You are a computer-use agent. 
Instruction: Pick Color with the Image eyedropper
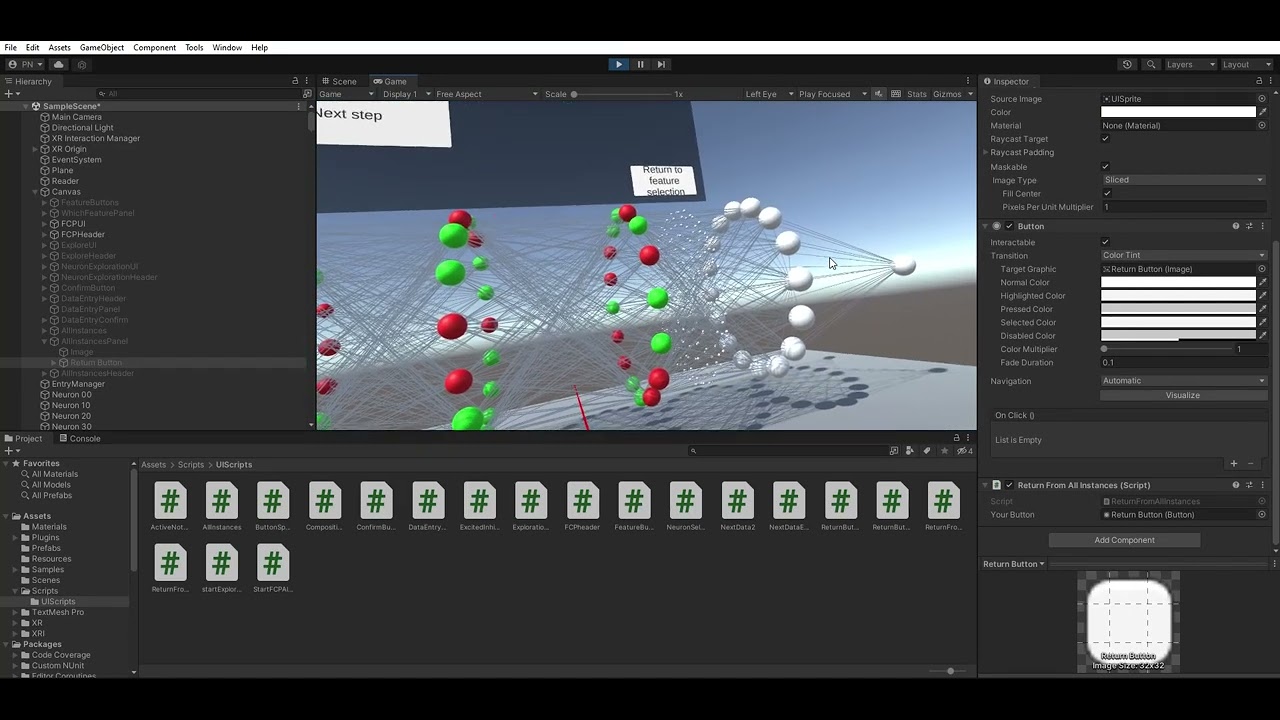click(x=1262, y=112)
